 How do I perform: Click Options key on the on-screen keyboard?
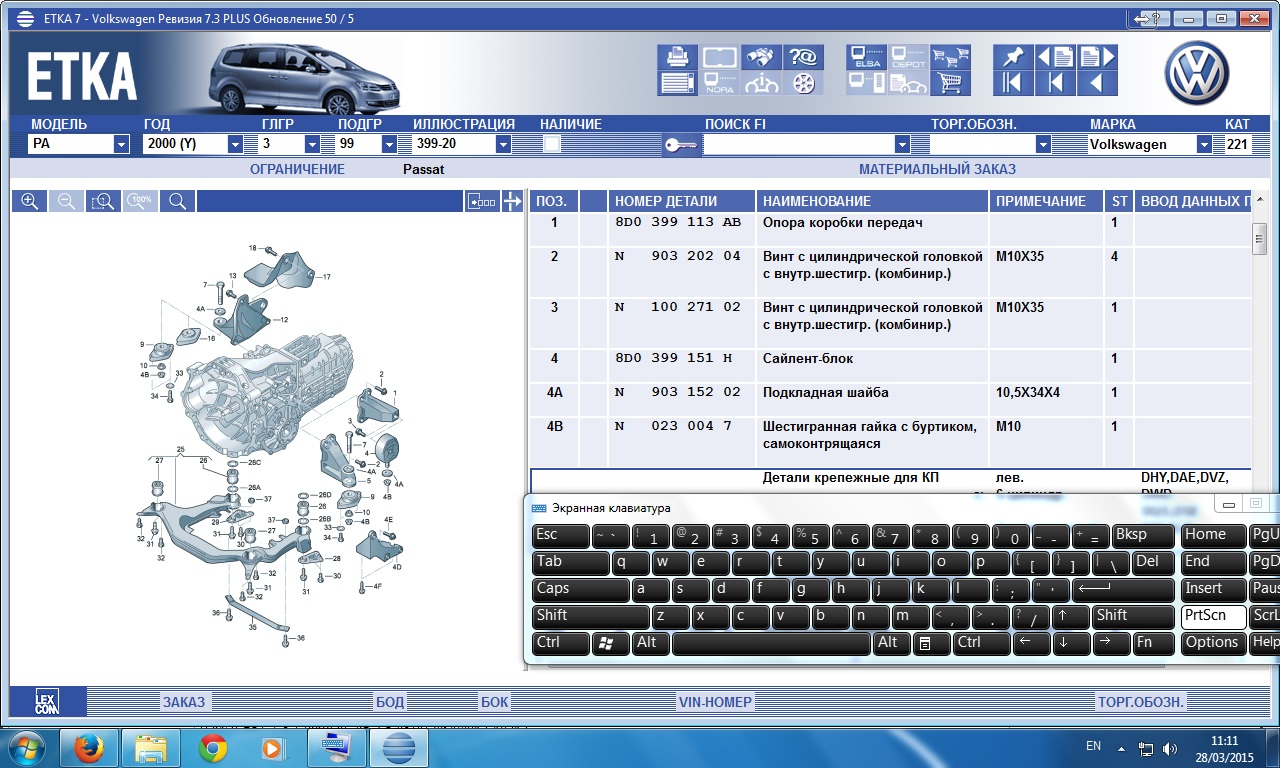[1213, 642]
